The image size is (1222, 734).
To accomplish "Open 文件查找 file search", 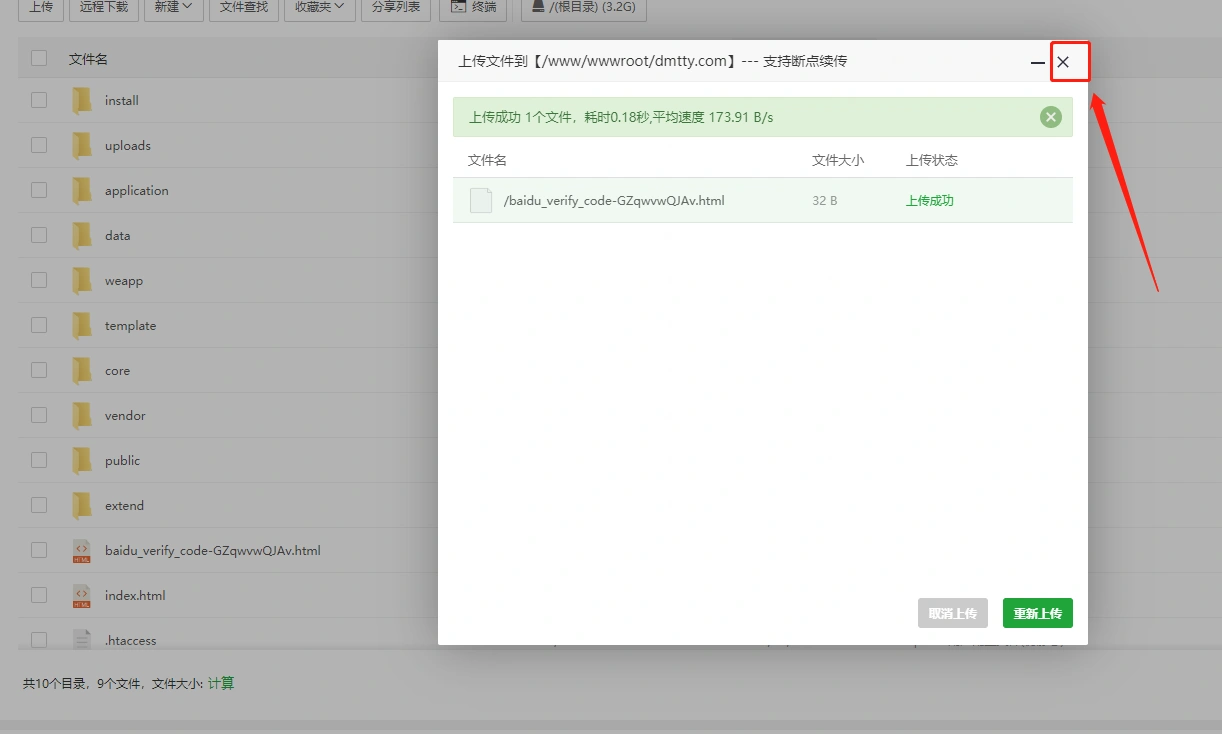I will coord(244,8).
